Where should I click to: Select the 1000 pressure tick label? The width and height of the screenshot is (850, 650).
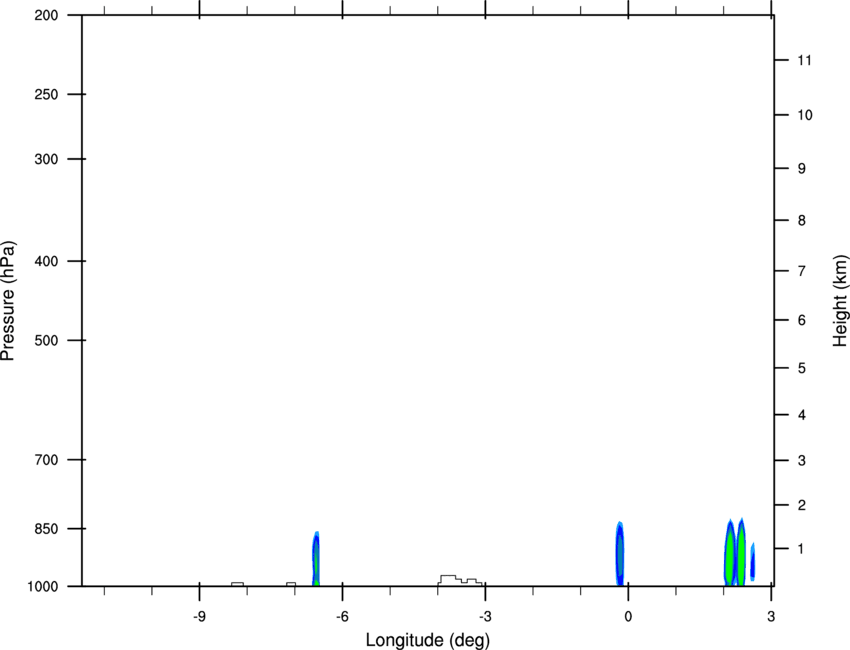point(42,587)
